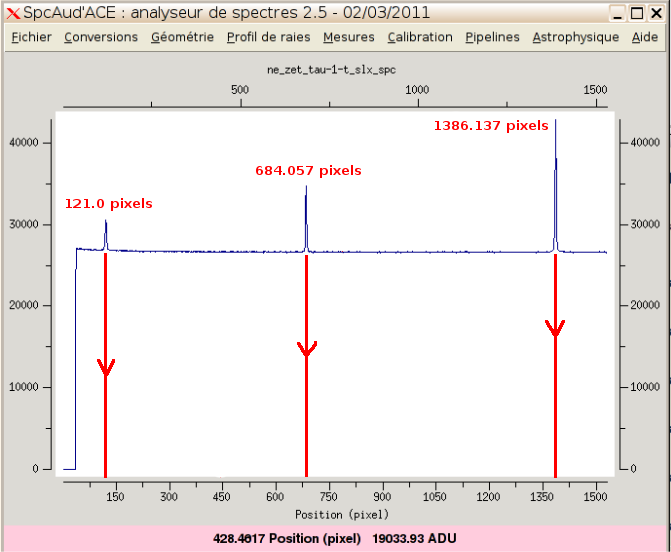Screen dimensions: 671x552
Task: Close the SpcAud'ACE window
Action: pyautogui.click(x=656, y=13)
